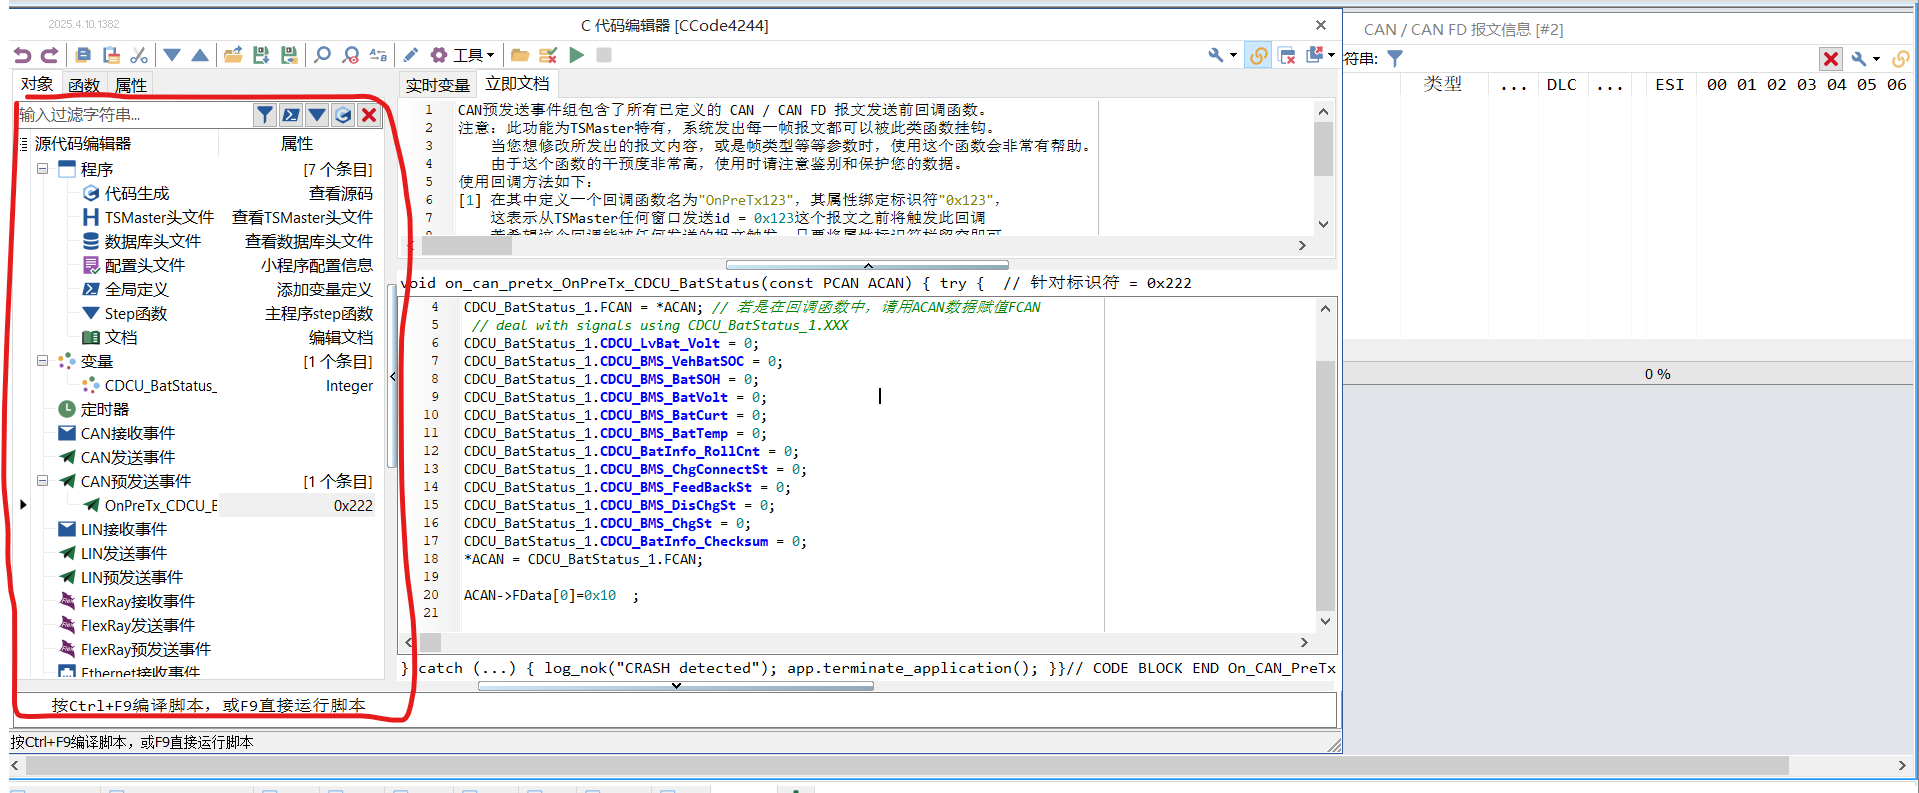Select CAN发送事件 in the tree
The height and width of the screenshot is (793, 1919).
tap(128, 457)
